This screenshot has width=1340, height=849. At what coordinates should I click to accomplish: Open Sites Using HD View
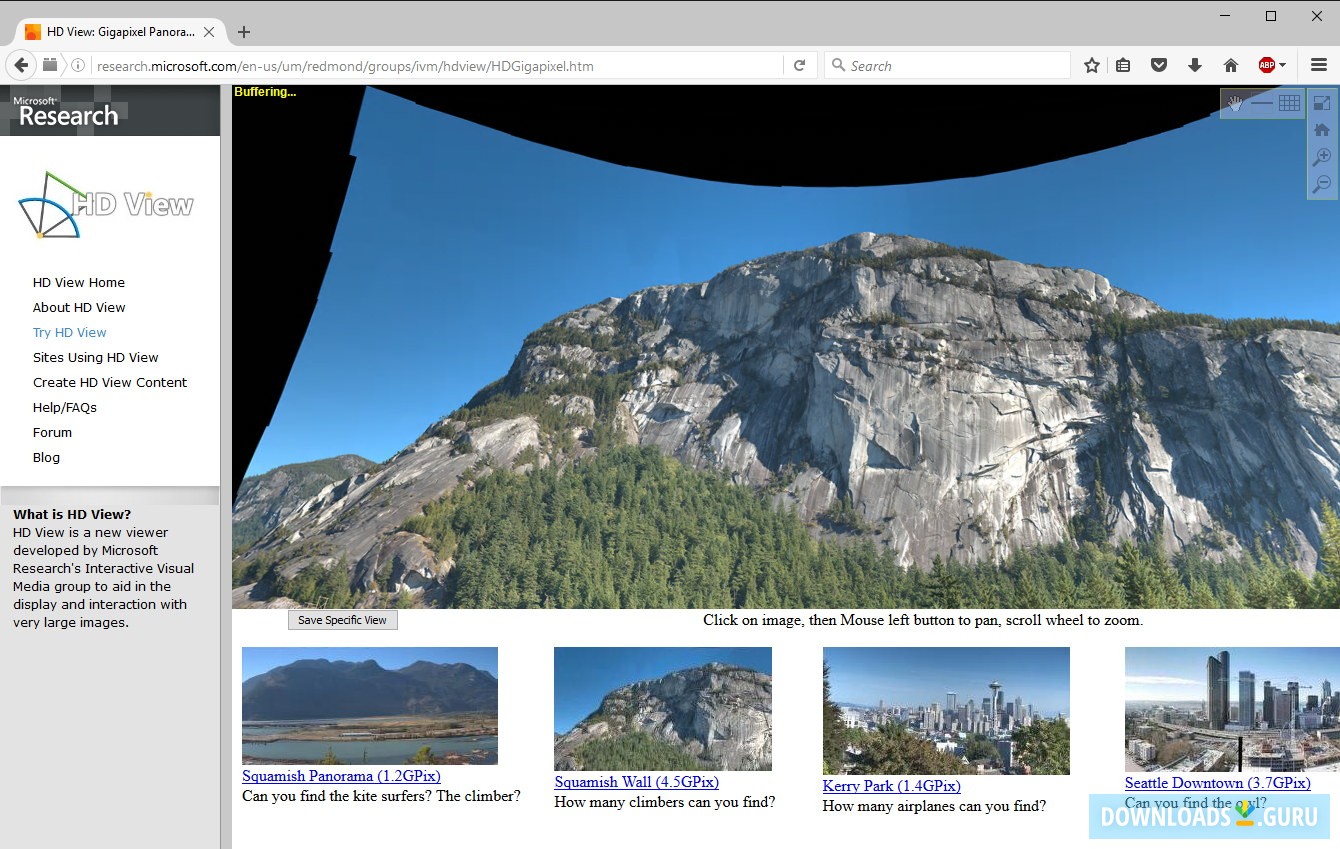click(96, 358)
